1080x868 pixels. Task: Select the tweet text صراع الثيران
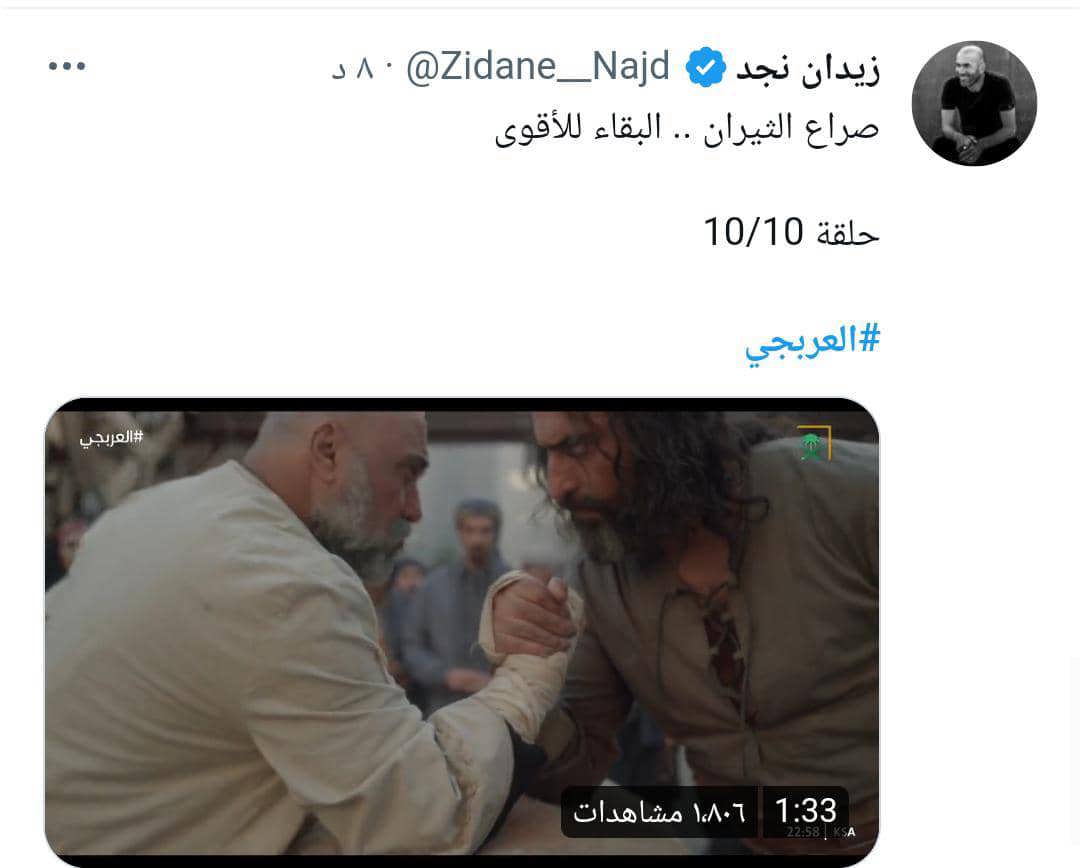click(x=791, y=129)
